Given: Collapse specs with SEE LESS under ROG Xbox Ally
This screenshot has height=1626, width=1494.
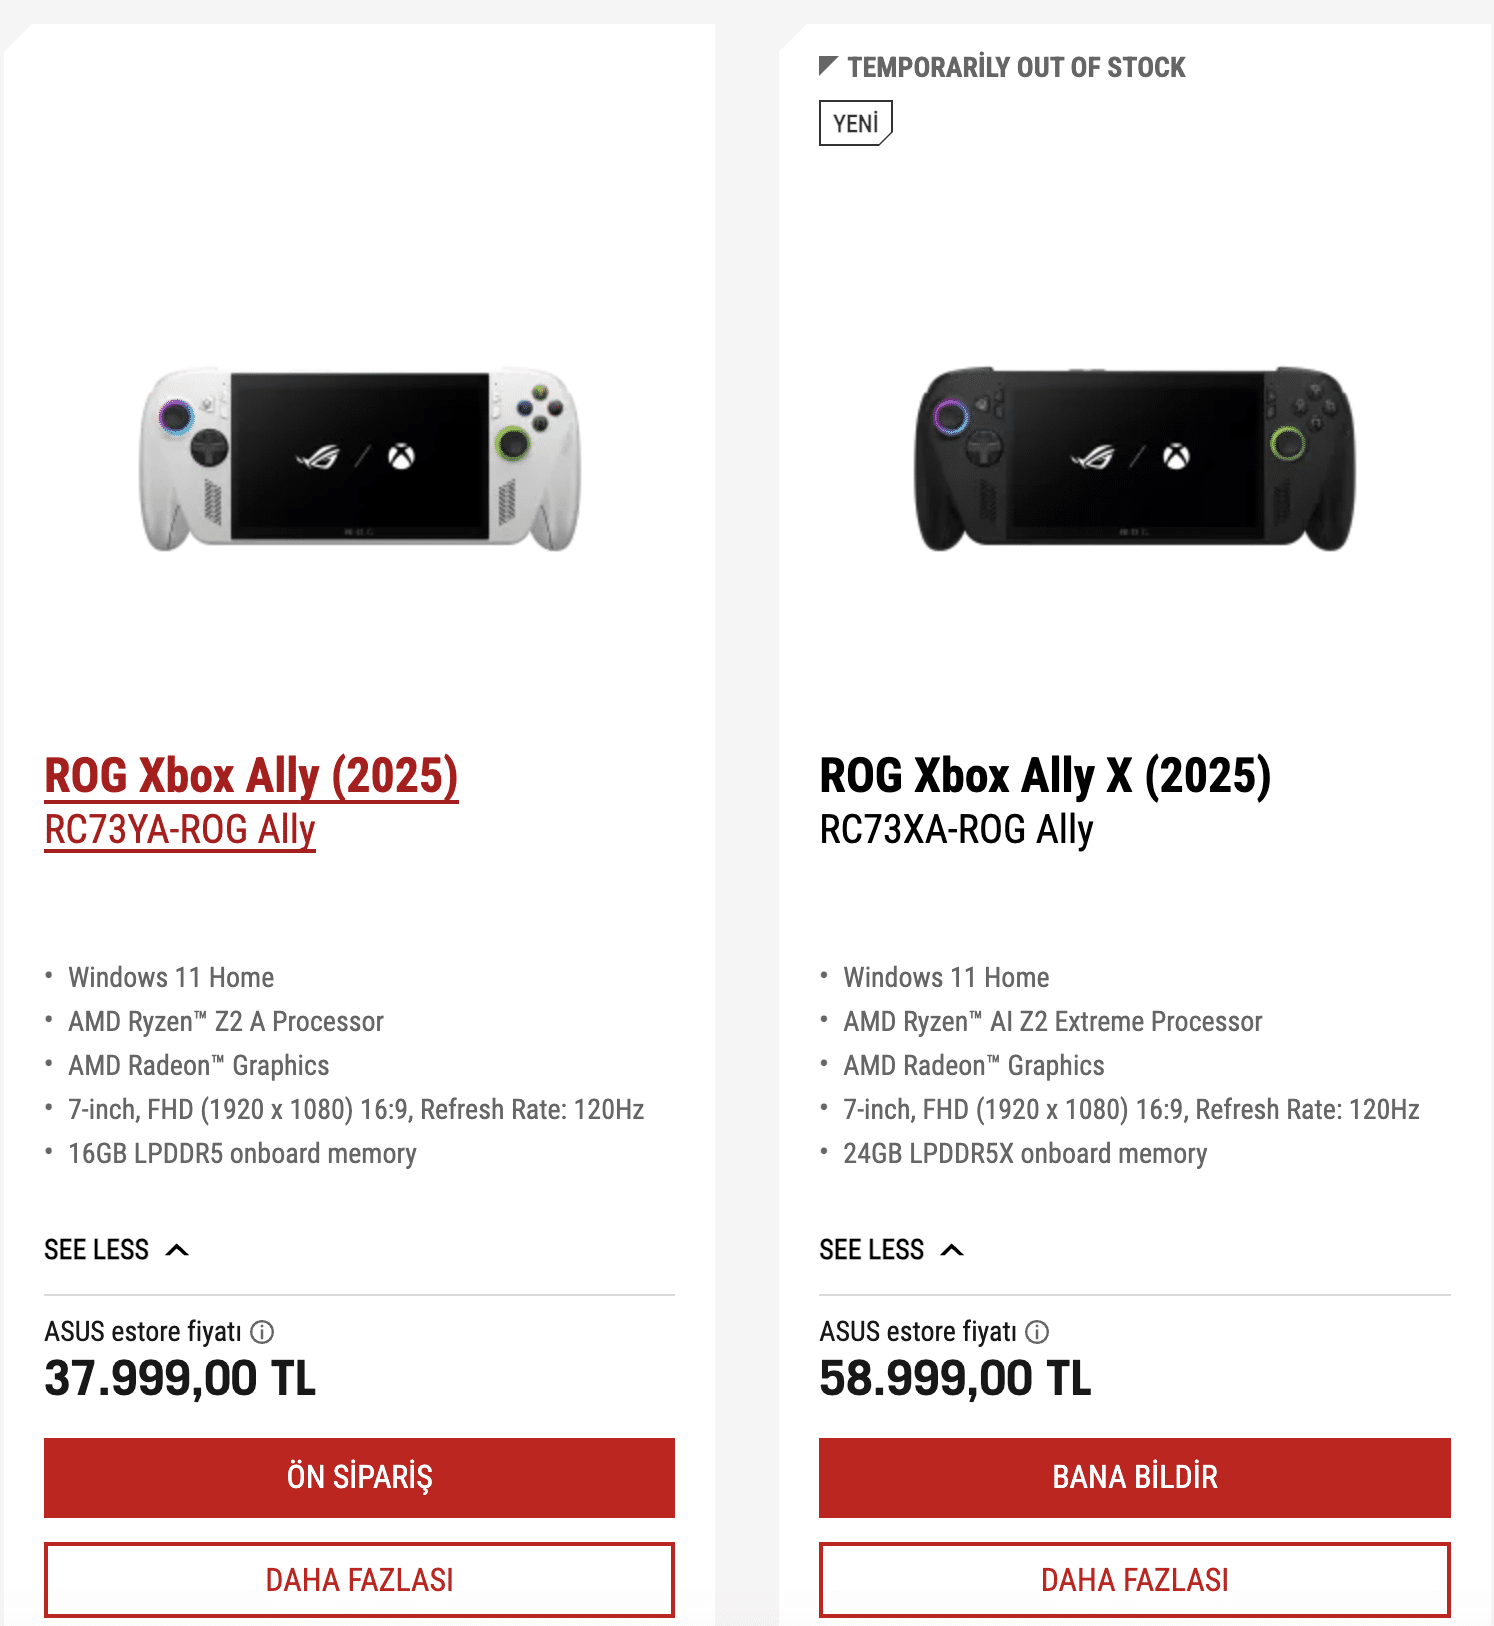Looking at the screenshot, I should pyautogui.click(x=116, y=1250).
